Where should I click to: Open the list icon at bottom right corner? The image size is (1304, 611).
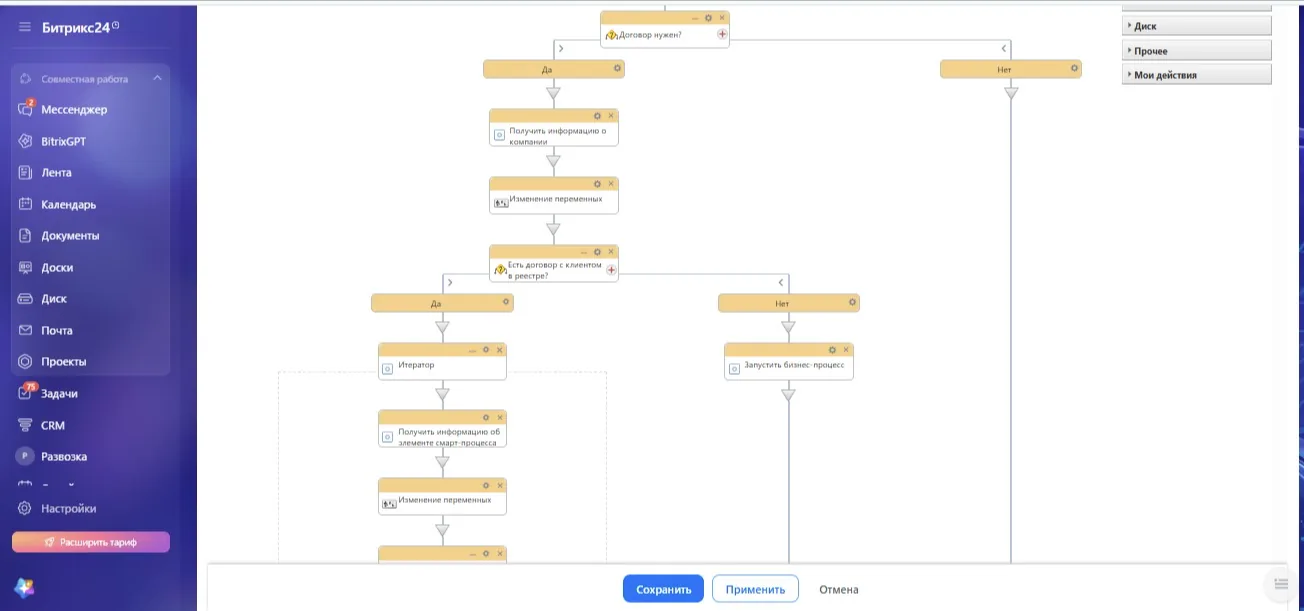click(x=1281, y=584)
